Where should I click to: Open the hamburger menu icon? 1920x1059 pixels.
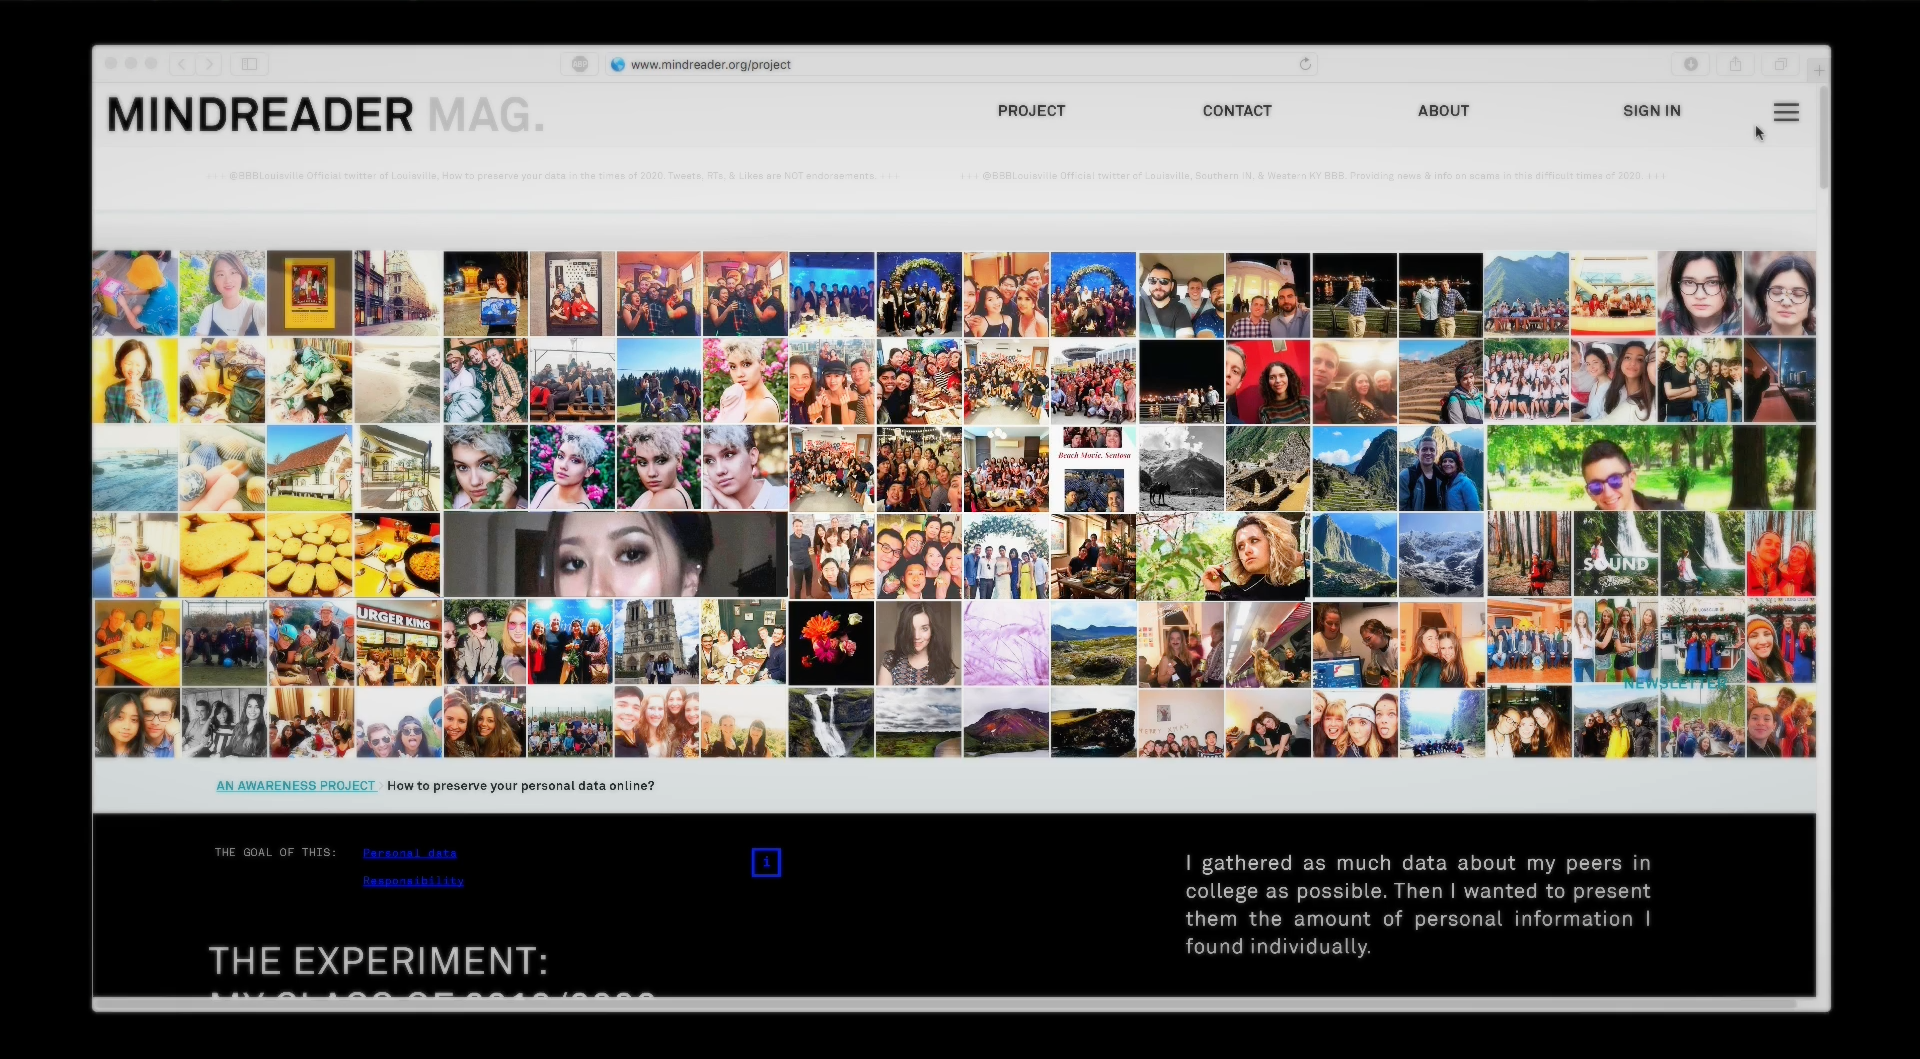(x=1786, y=112)
